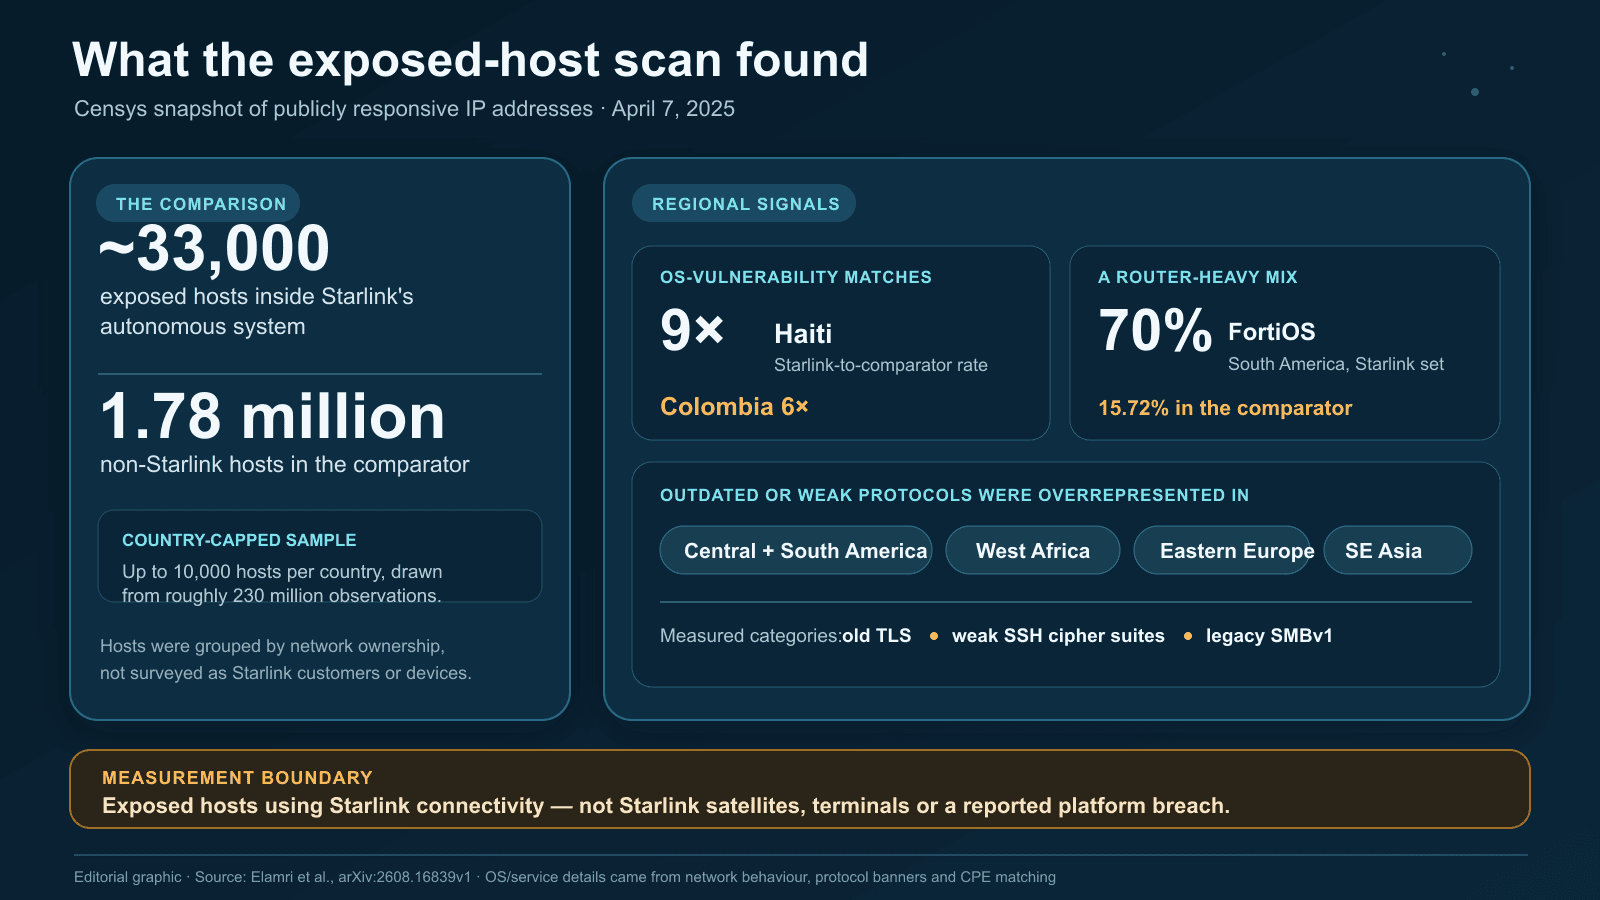Select the "Haiti" label
This screenshot has height=900, width=1600.
coord(803,334)
